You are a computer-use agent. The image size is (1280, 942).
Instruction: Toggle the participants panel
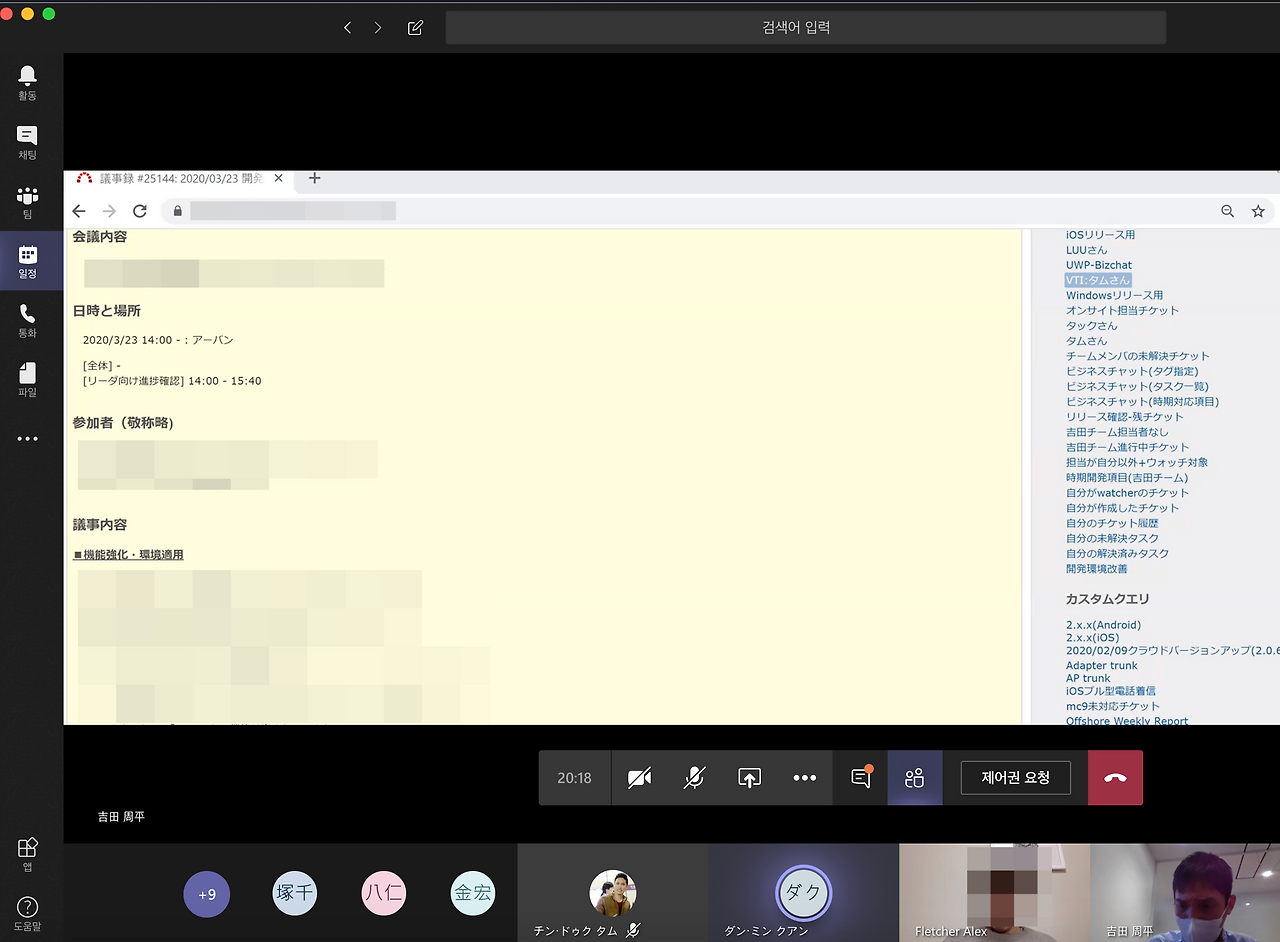coord(914,778)
